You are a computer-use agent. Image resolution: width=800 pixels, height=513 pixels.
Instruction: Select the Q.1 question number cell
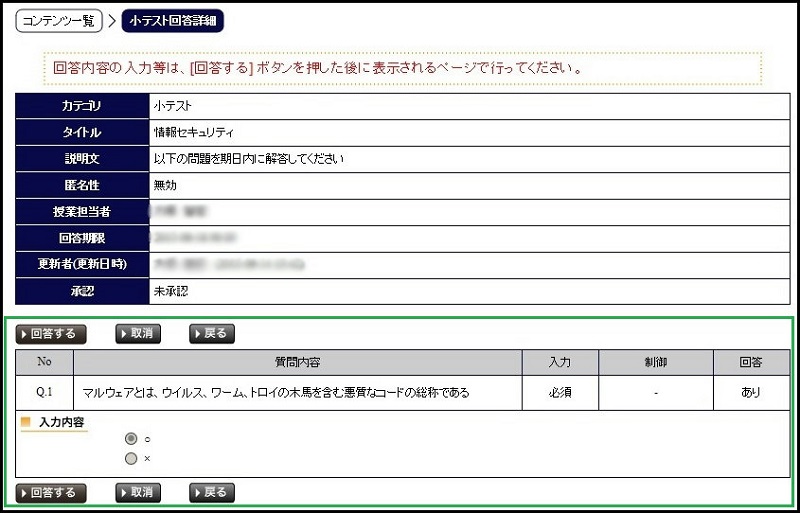[44, 392]
